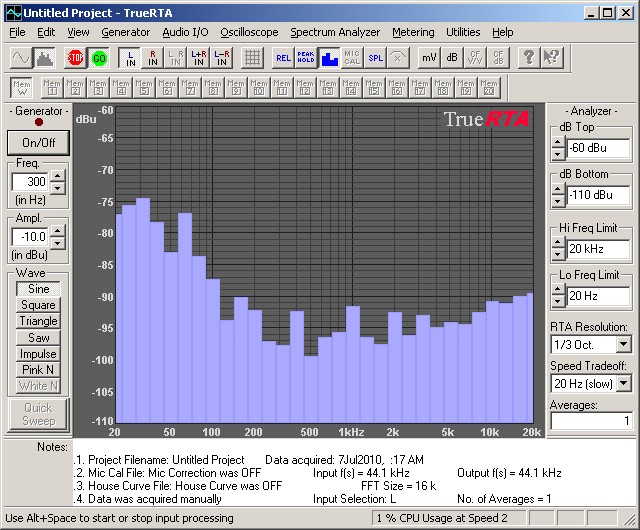The height and width of the screenshot is (530, 640).
Task: Select the L IN left input icon
Action: 128,57
